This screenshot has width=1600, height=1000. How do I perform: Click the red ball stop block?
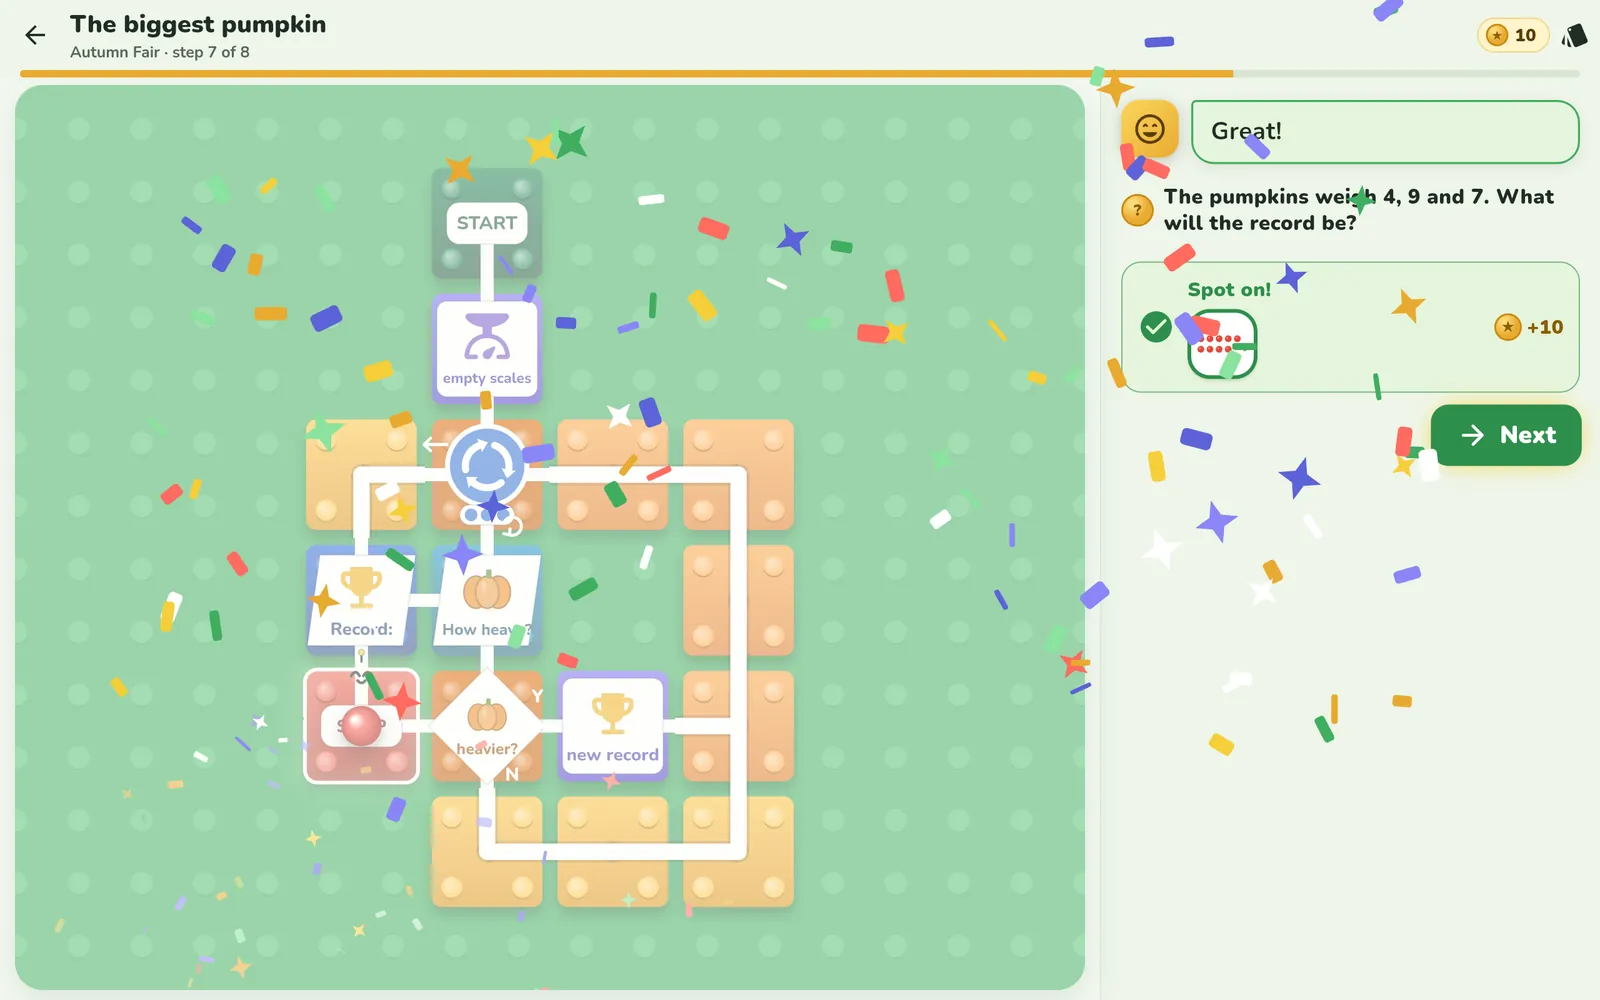(361, 727)
